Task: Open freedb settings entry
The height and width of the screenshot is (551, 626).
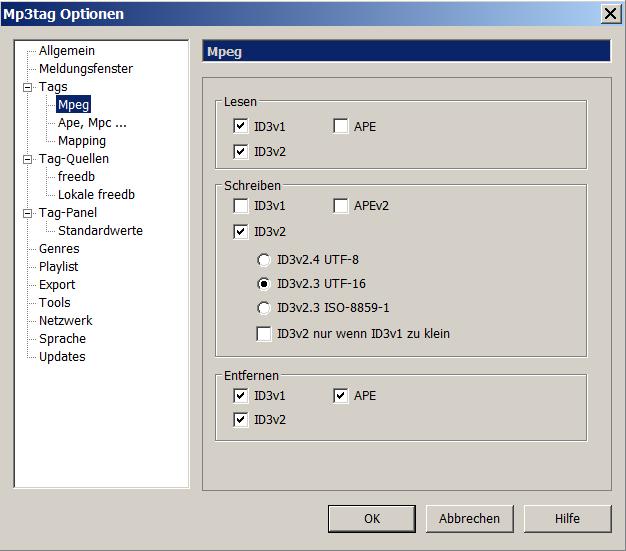Action: pyautogui.click(x=76, y=176)
